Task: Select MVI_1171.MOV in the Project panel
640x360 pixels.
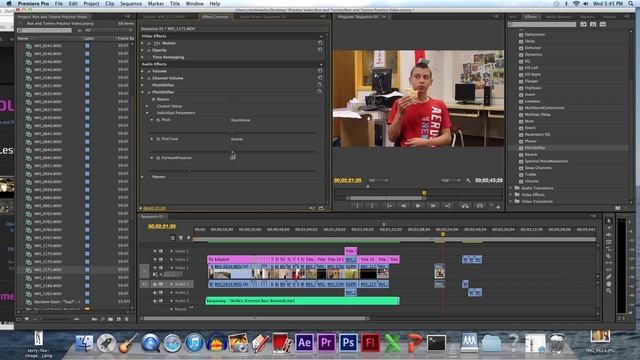Action: click(x=48, y=269)
